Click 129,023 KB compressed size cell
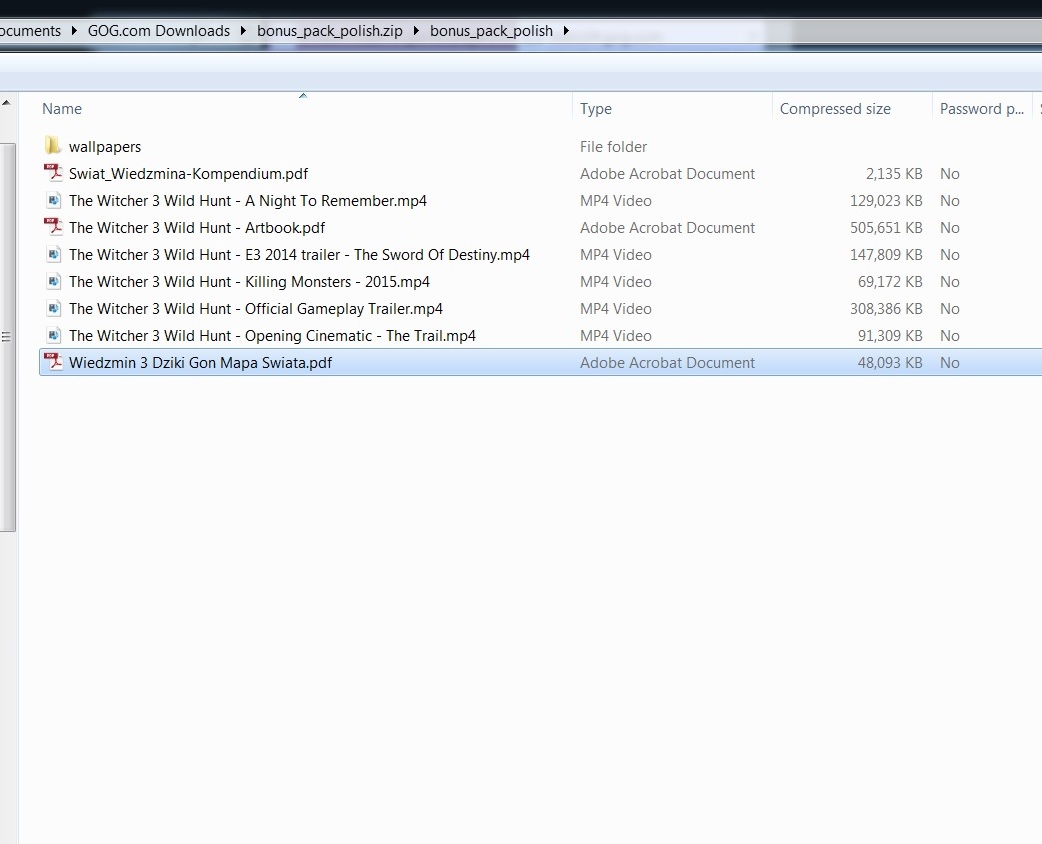 tap(886, 201)
